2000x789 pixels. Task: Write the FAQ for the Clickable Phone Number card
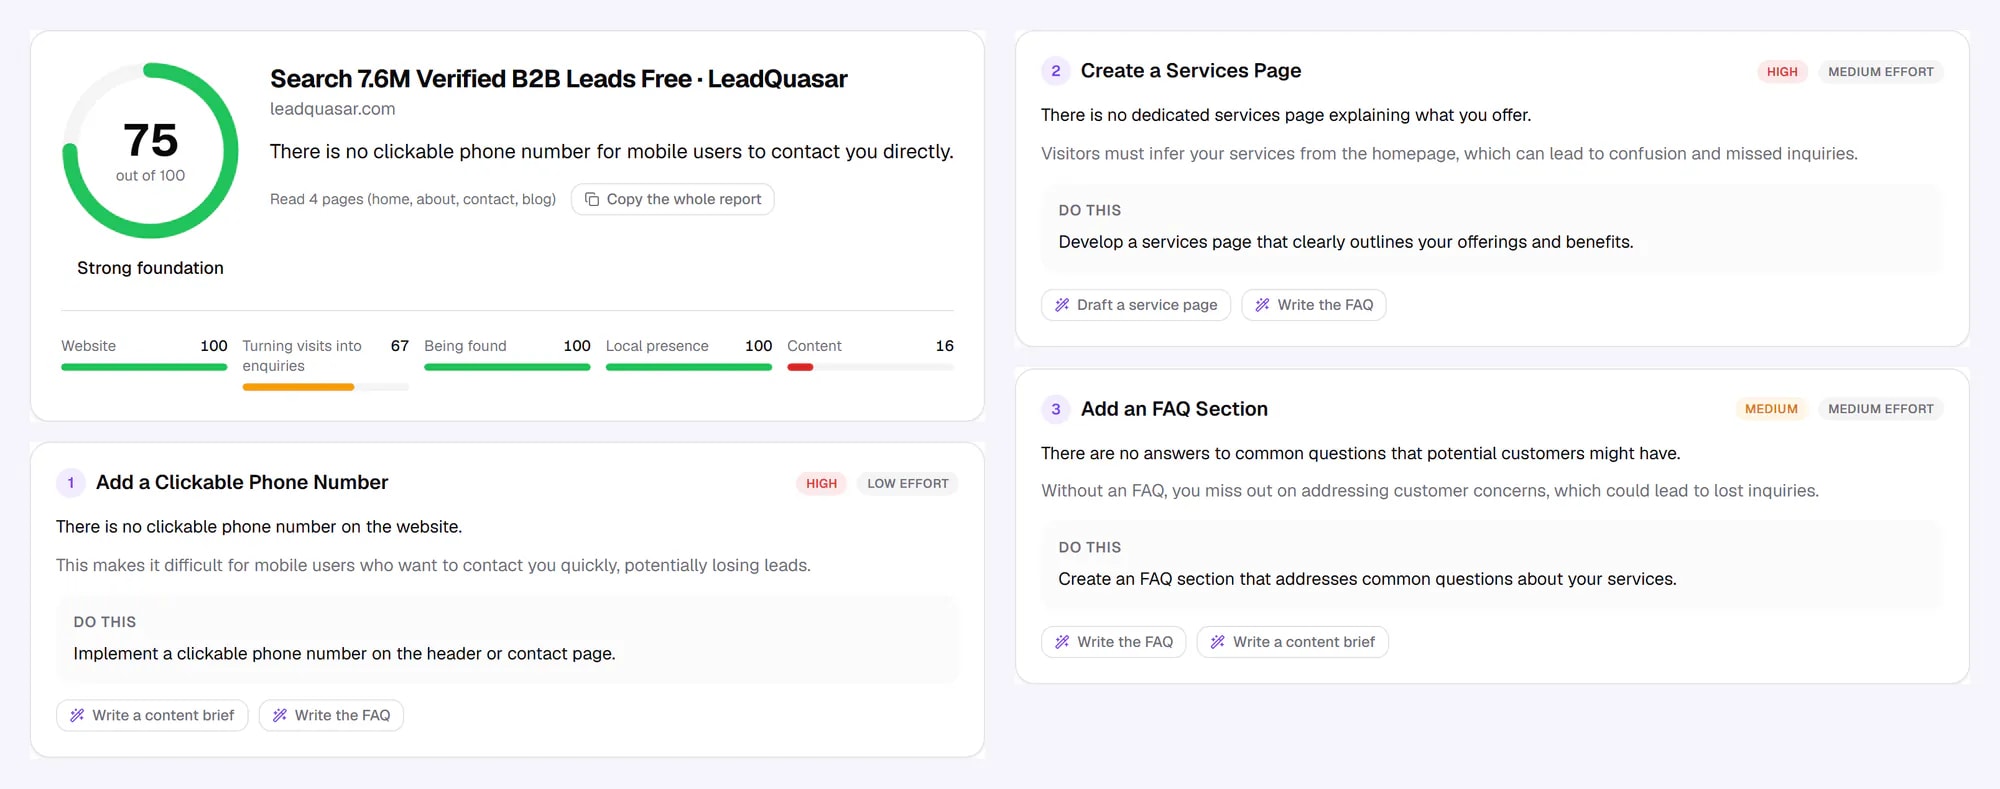(x=331, y=715)
